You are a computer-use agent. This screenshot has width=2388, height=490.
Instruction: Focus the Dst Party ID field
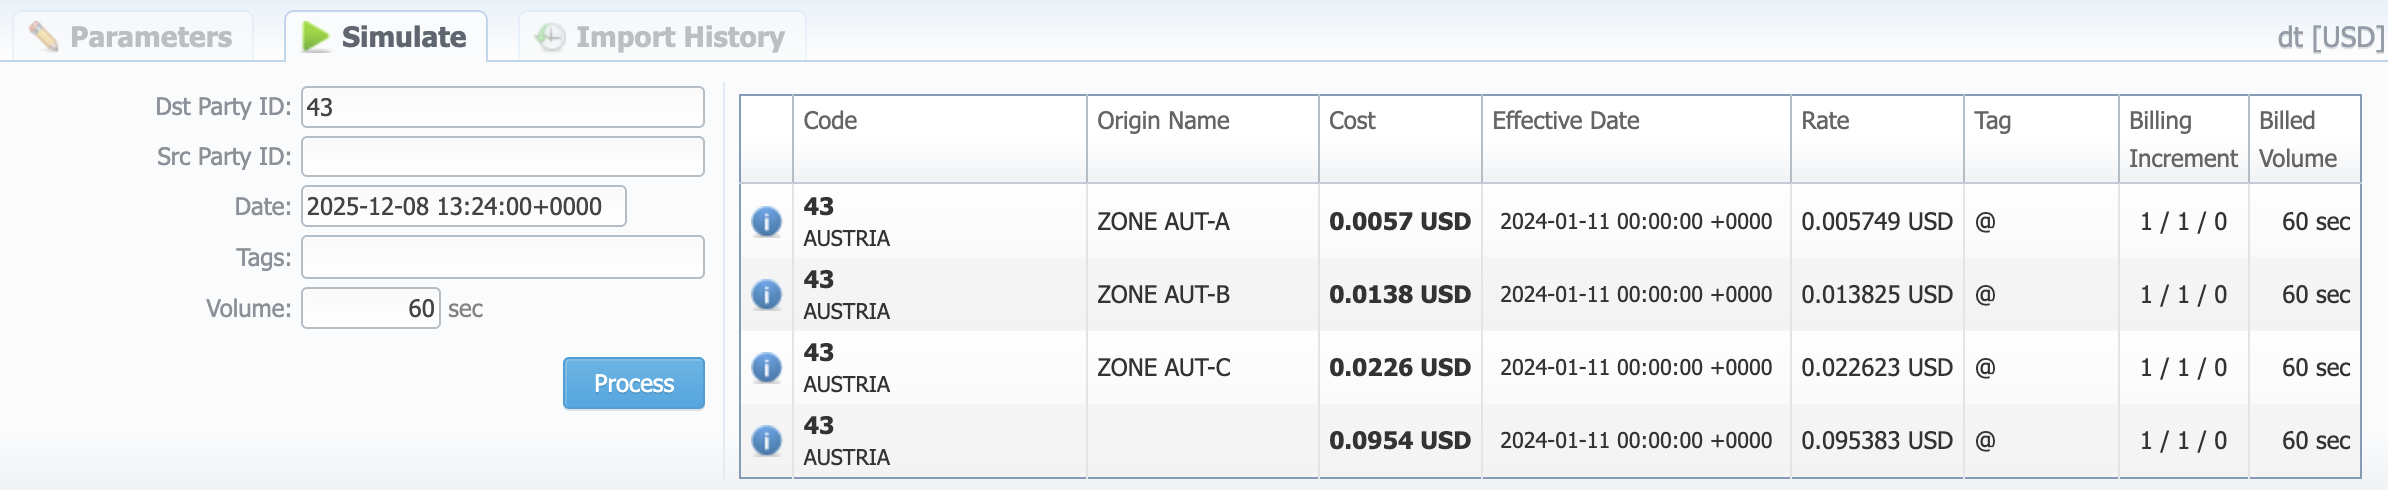pyautogui.click(x=502, y=107)
